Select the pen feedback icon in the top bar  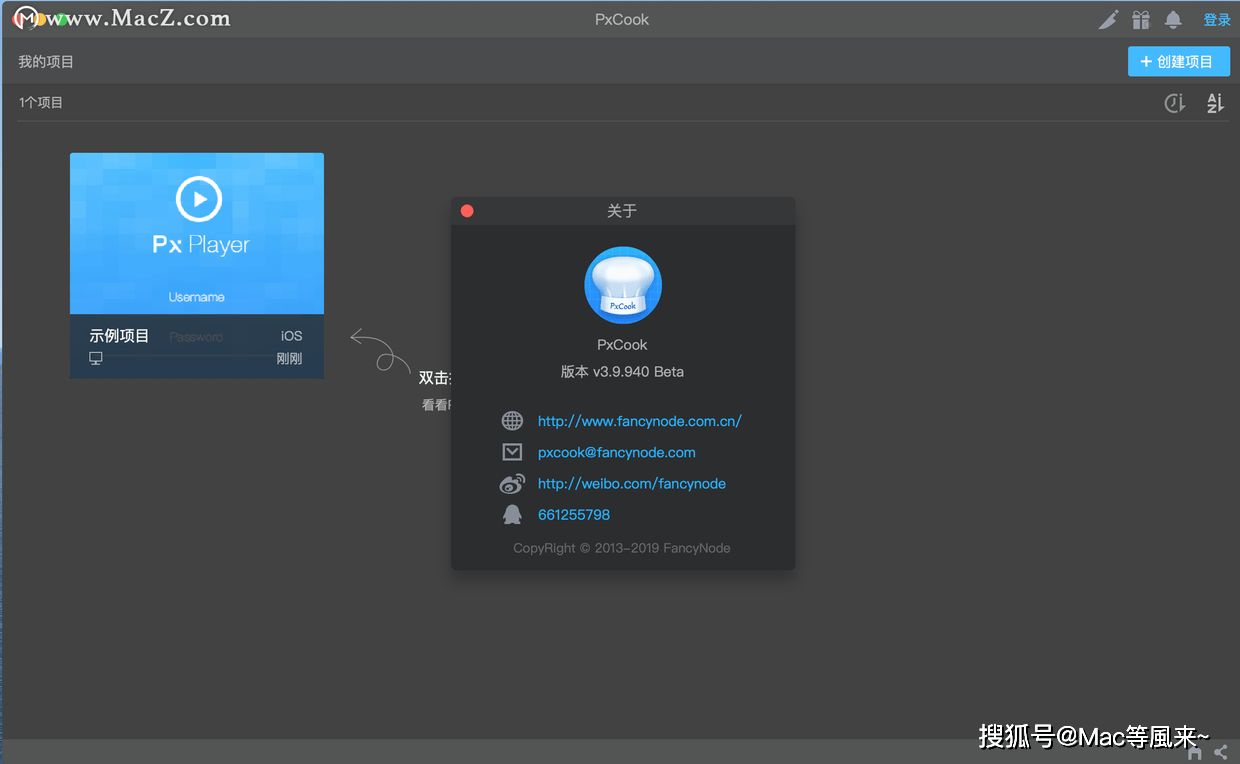1109,19
